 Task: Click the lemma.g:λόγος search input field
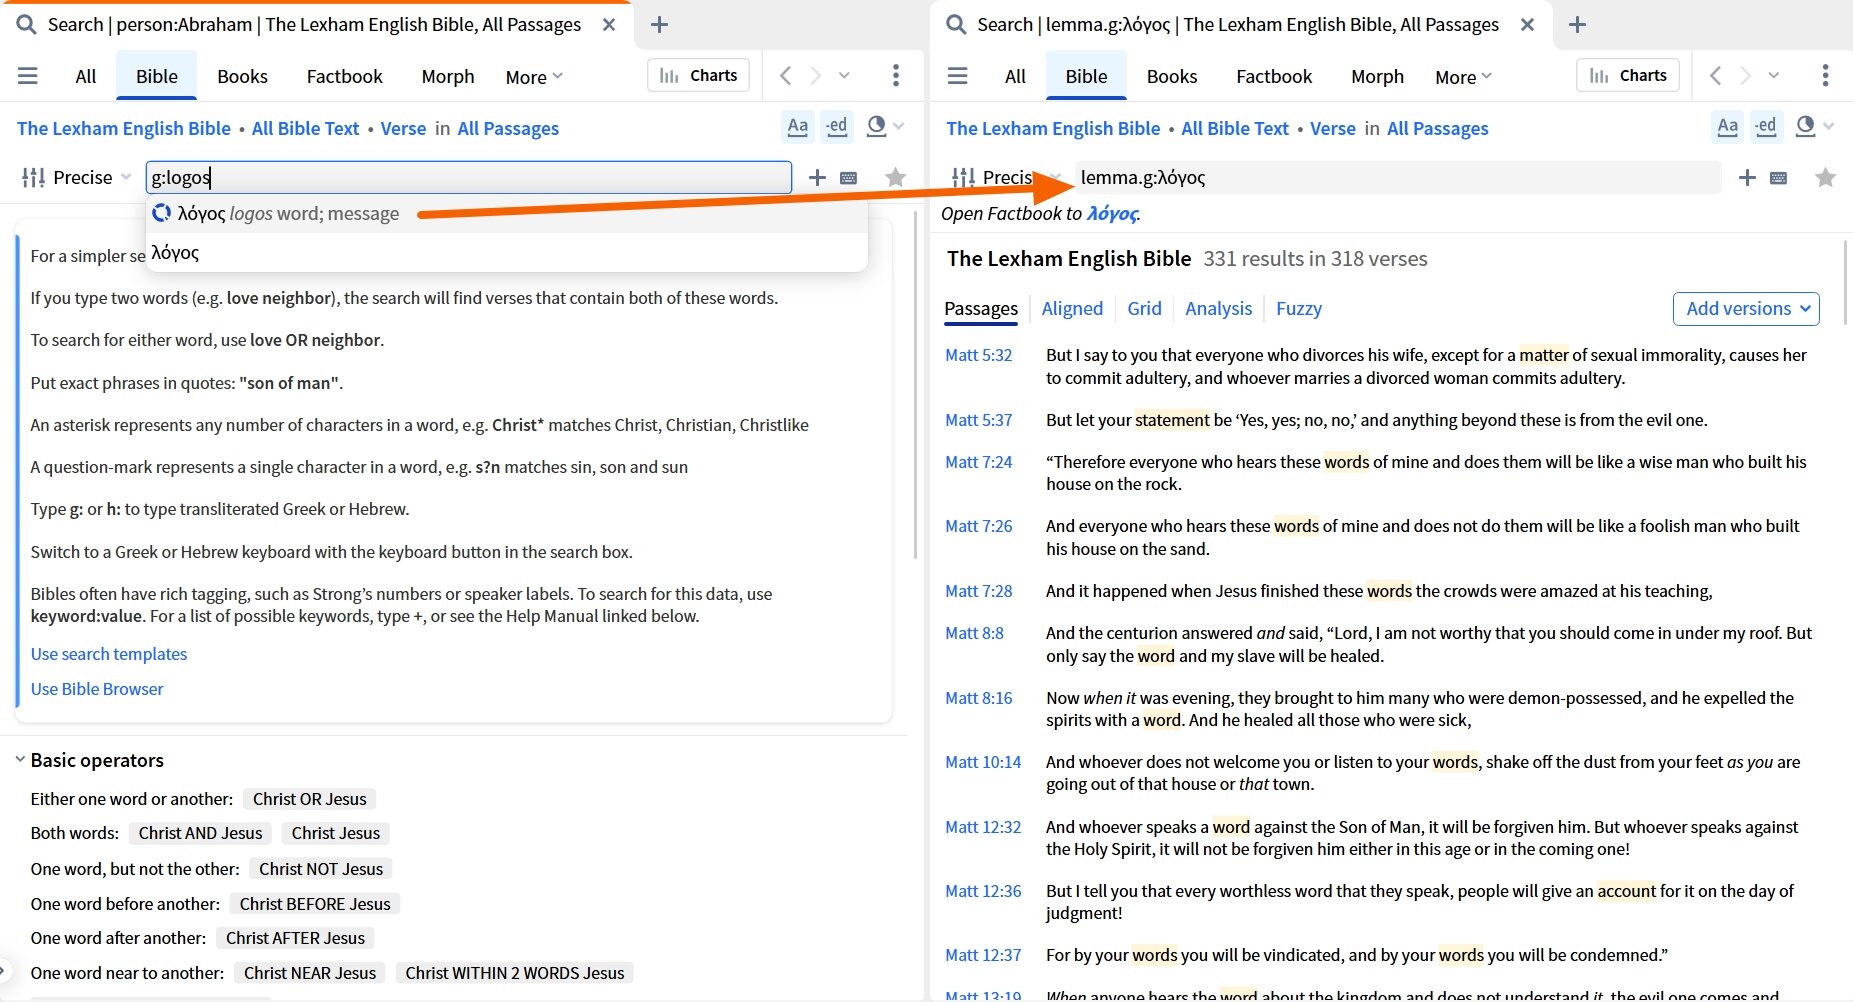click(x=1398, y=177)
